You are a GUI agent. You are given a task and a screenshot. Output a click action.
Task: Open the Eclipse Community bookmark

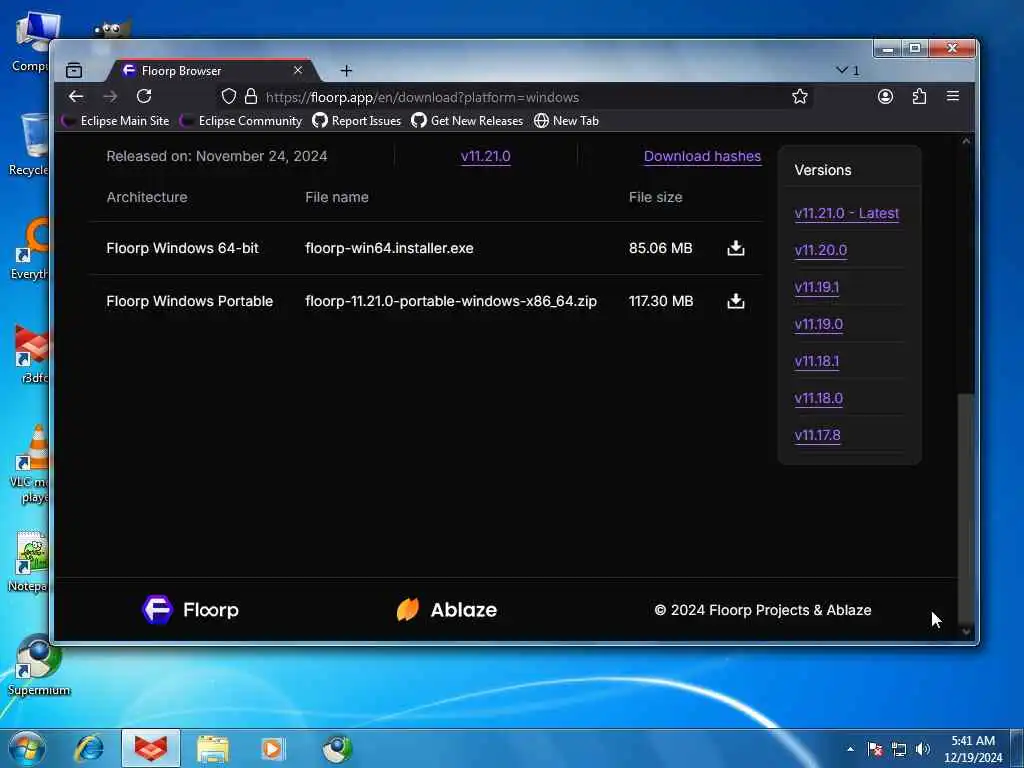241,121
